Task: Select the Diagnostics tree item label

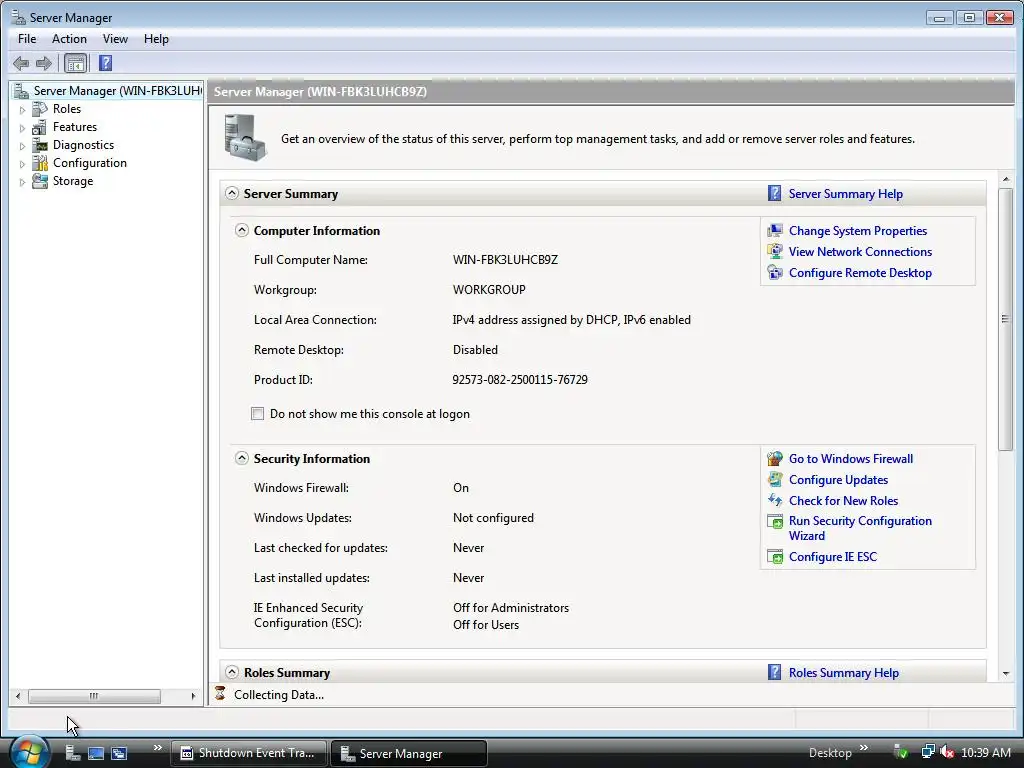Action: (x=83, y=145)
